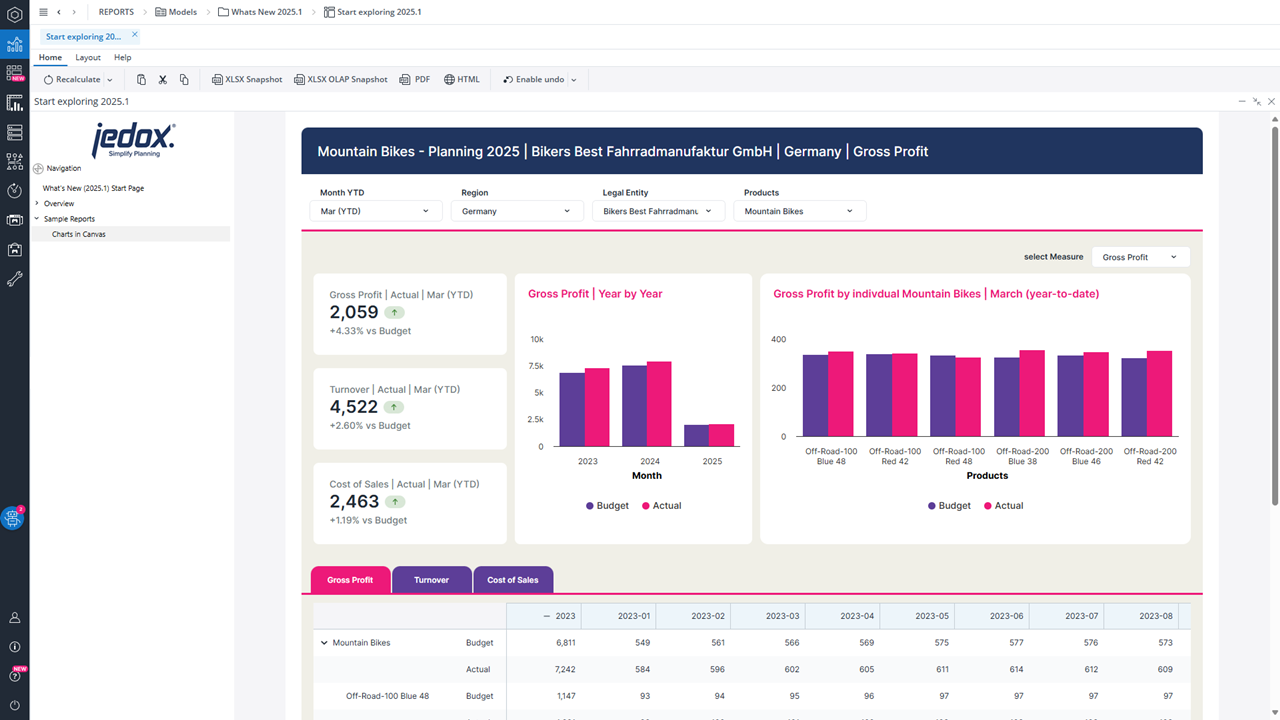The height and width of the screenshot is (720, 1280).
Task: Open the select Measure dropdown
Action: 1140,257
